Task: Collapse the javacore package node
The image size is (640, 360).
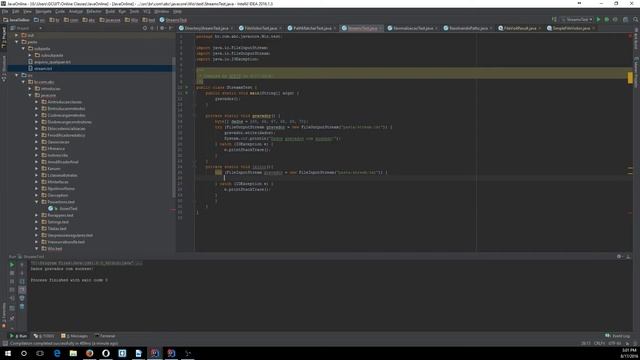Action: click(x=30, y=95)
